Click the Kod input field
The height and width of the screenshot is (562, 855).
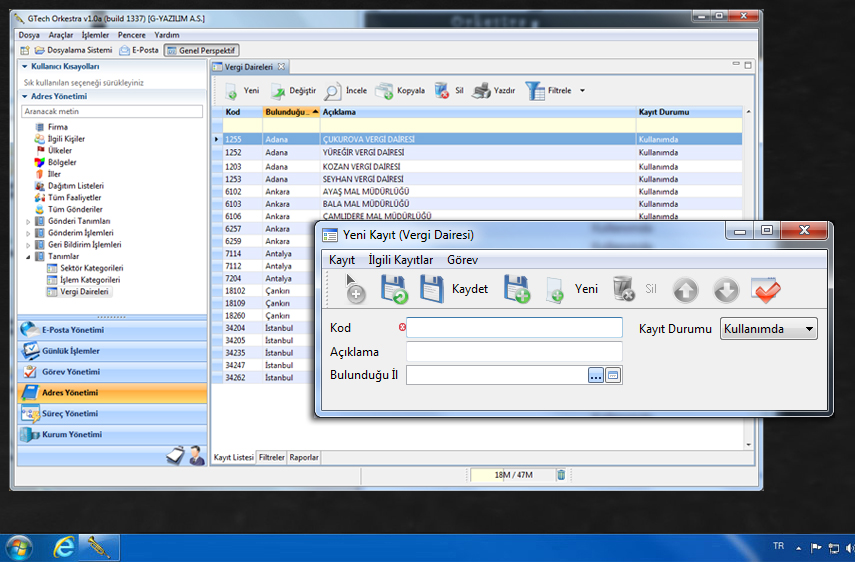point(514,329)
